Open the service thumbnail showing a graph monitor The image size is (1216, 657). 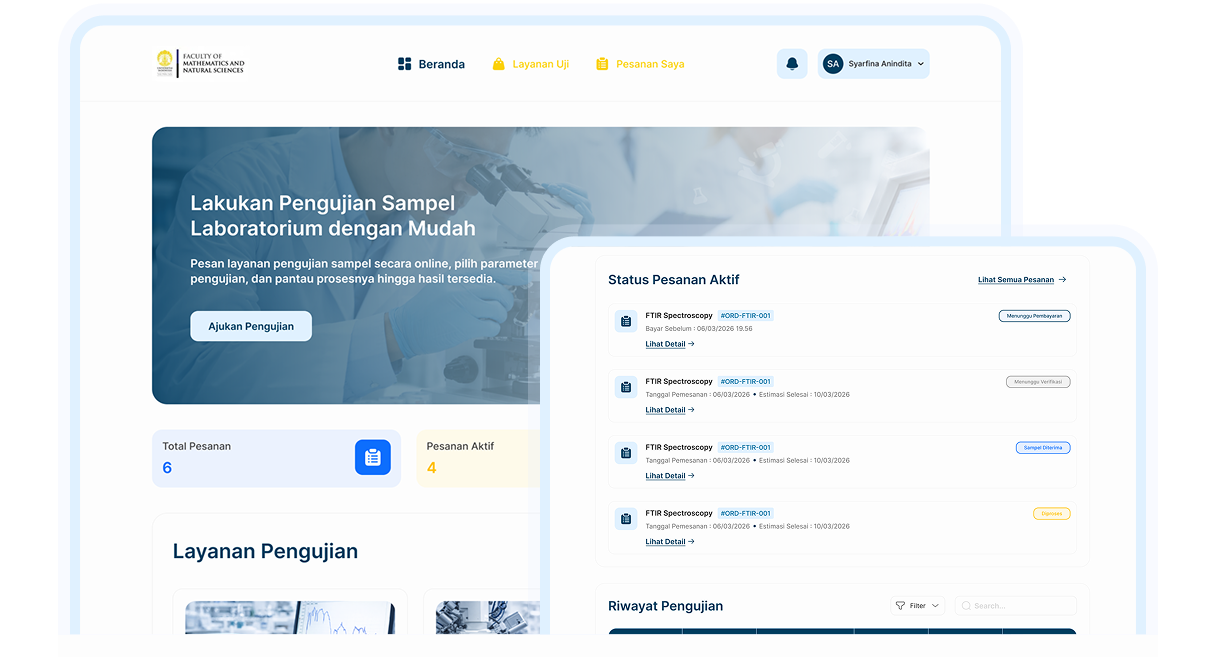[290, 618]
